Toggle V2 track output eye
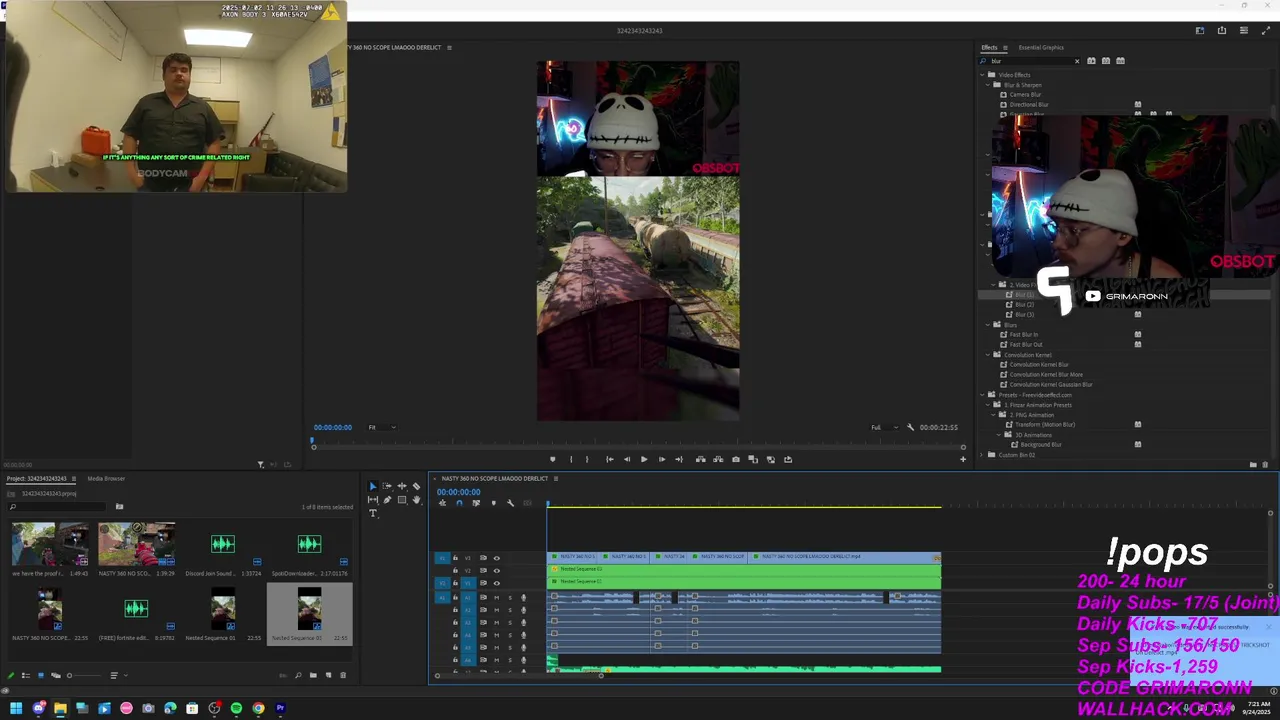Viewport: 1280px width, 720px height. (496, 570)
